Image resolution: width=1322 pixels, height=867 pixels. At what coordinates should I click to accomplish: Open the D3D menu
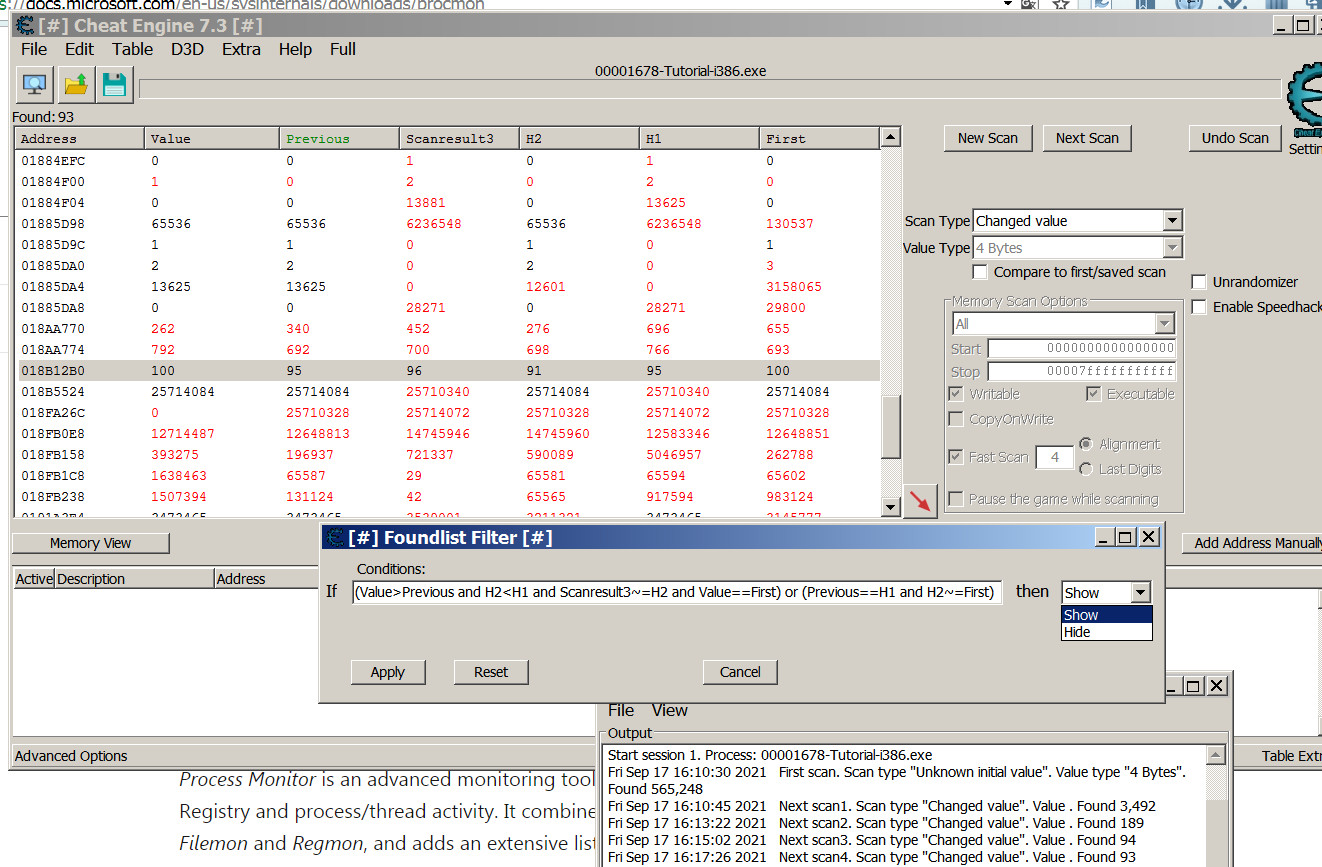187,49
